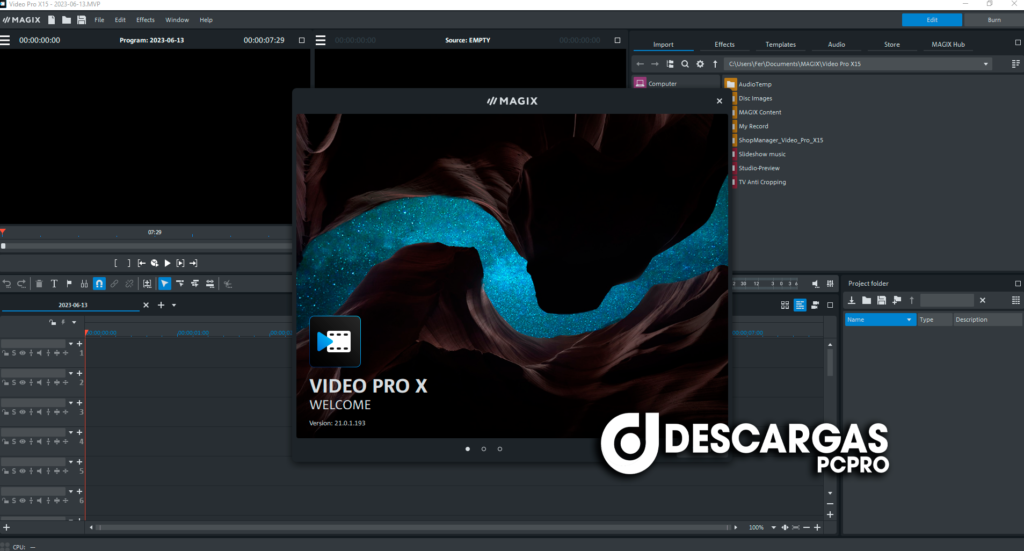1024x551 pixels.
Task: Open the Effects menu in menu bar
Action: tap(145, 20)
